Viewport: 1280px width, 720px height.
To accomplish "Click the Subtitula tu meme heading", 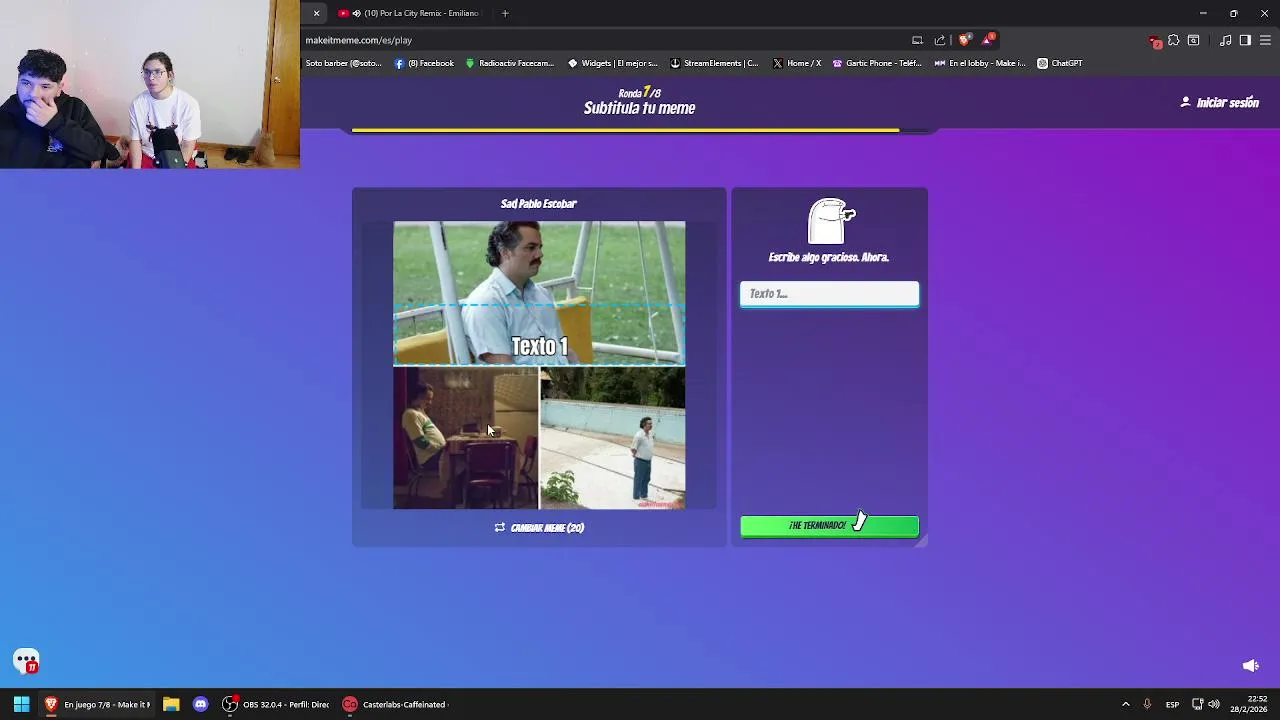I will tap(639, 108).
